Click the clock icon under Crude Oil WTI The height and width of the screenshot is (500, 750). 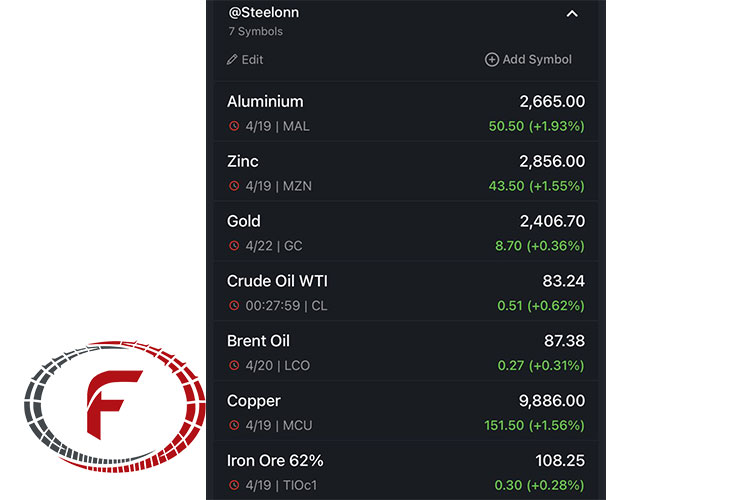[234, 306]
